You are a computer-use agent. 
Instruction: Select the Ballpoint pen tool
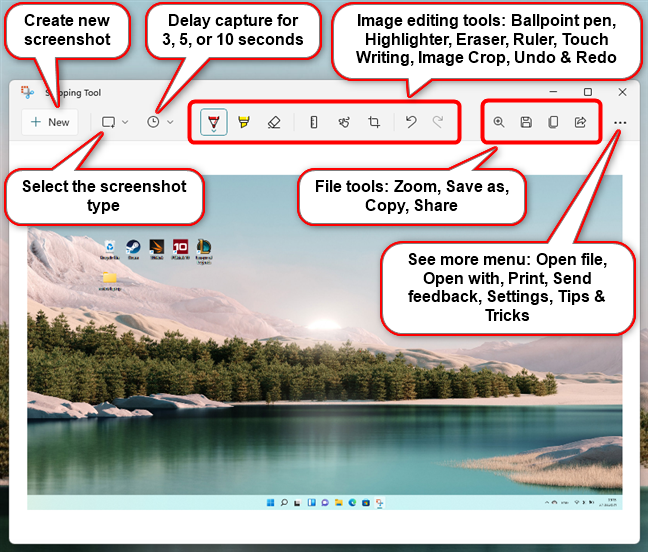[214, 122]
